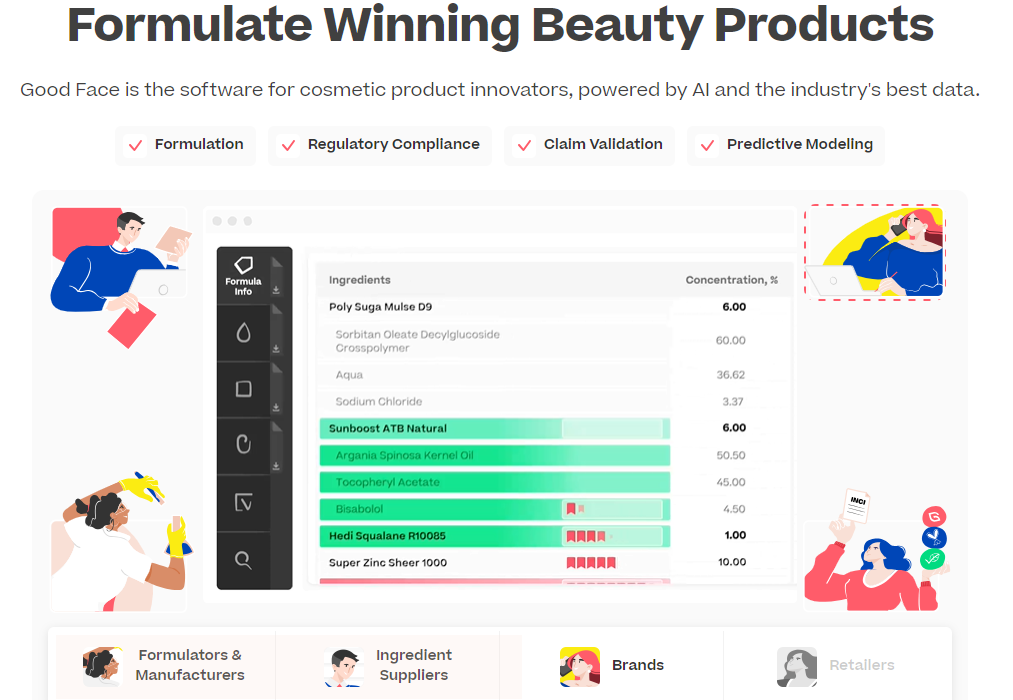1013x700 pixels.
Task: Select the Hedi Squalane R10085 row
Action: tap(554, 536)
